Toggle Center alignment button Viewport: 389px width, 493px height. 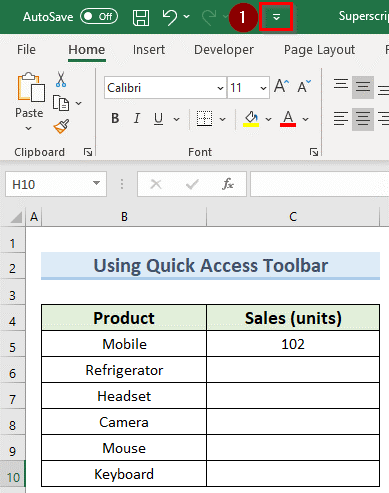[363, 119]
